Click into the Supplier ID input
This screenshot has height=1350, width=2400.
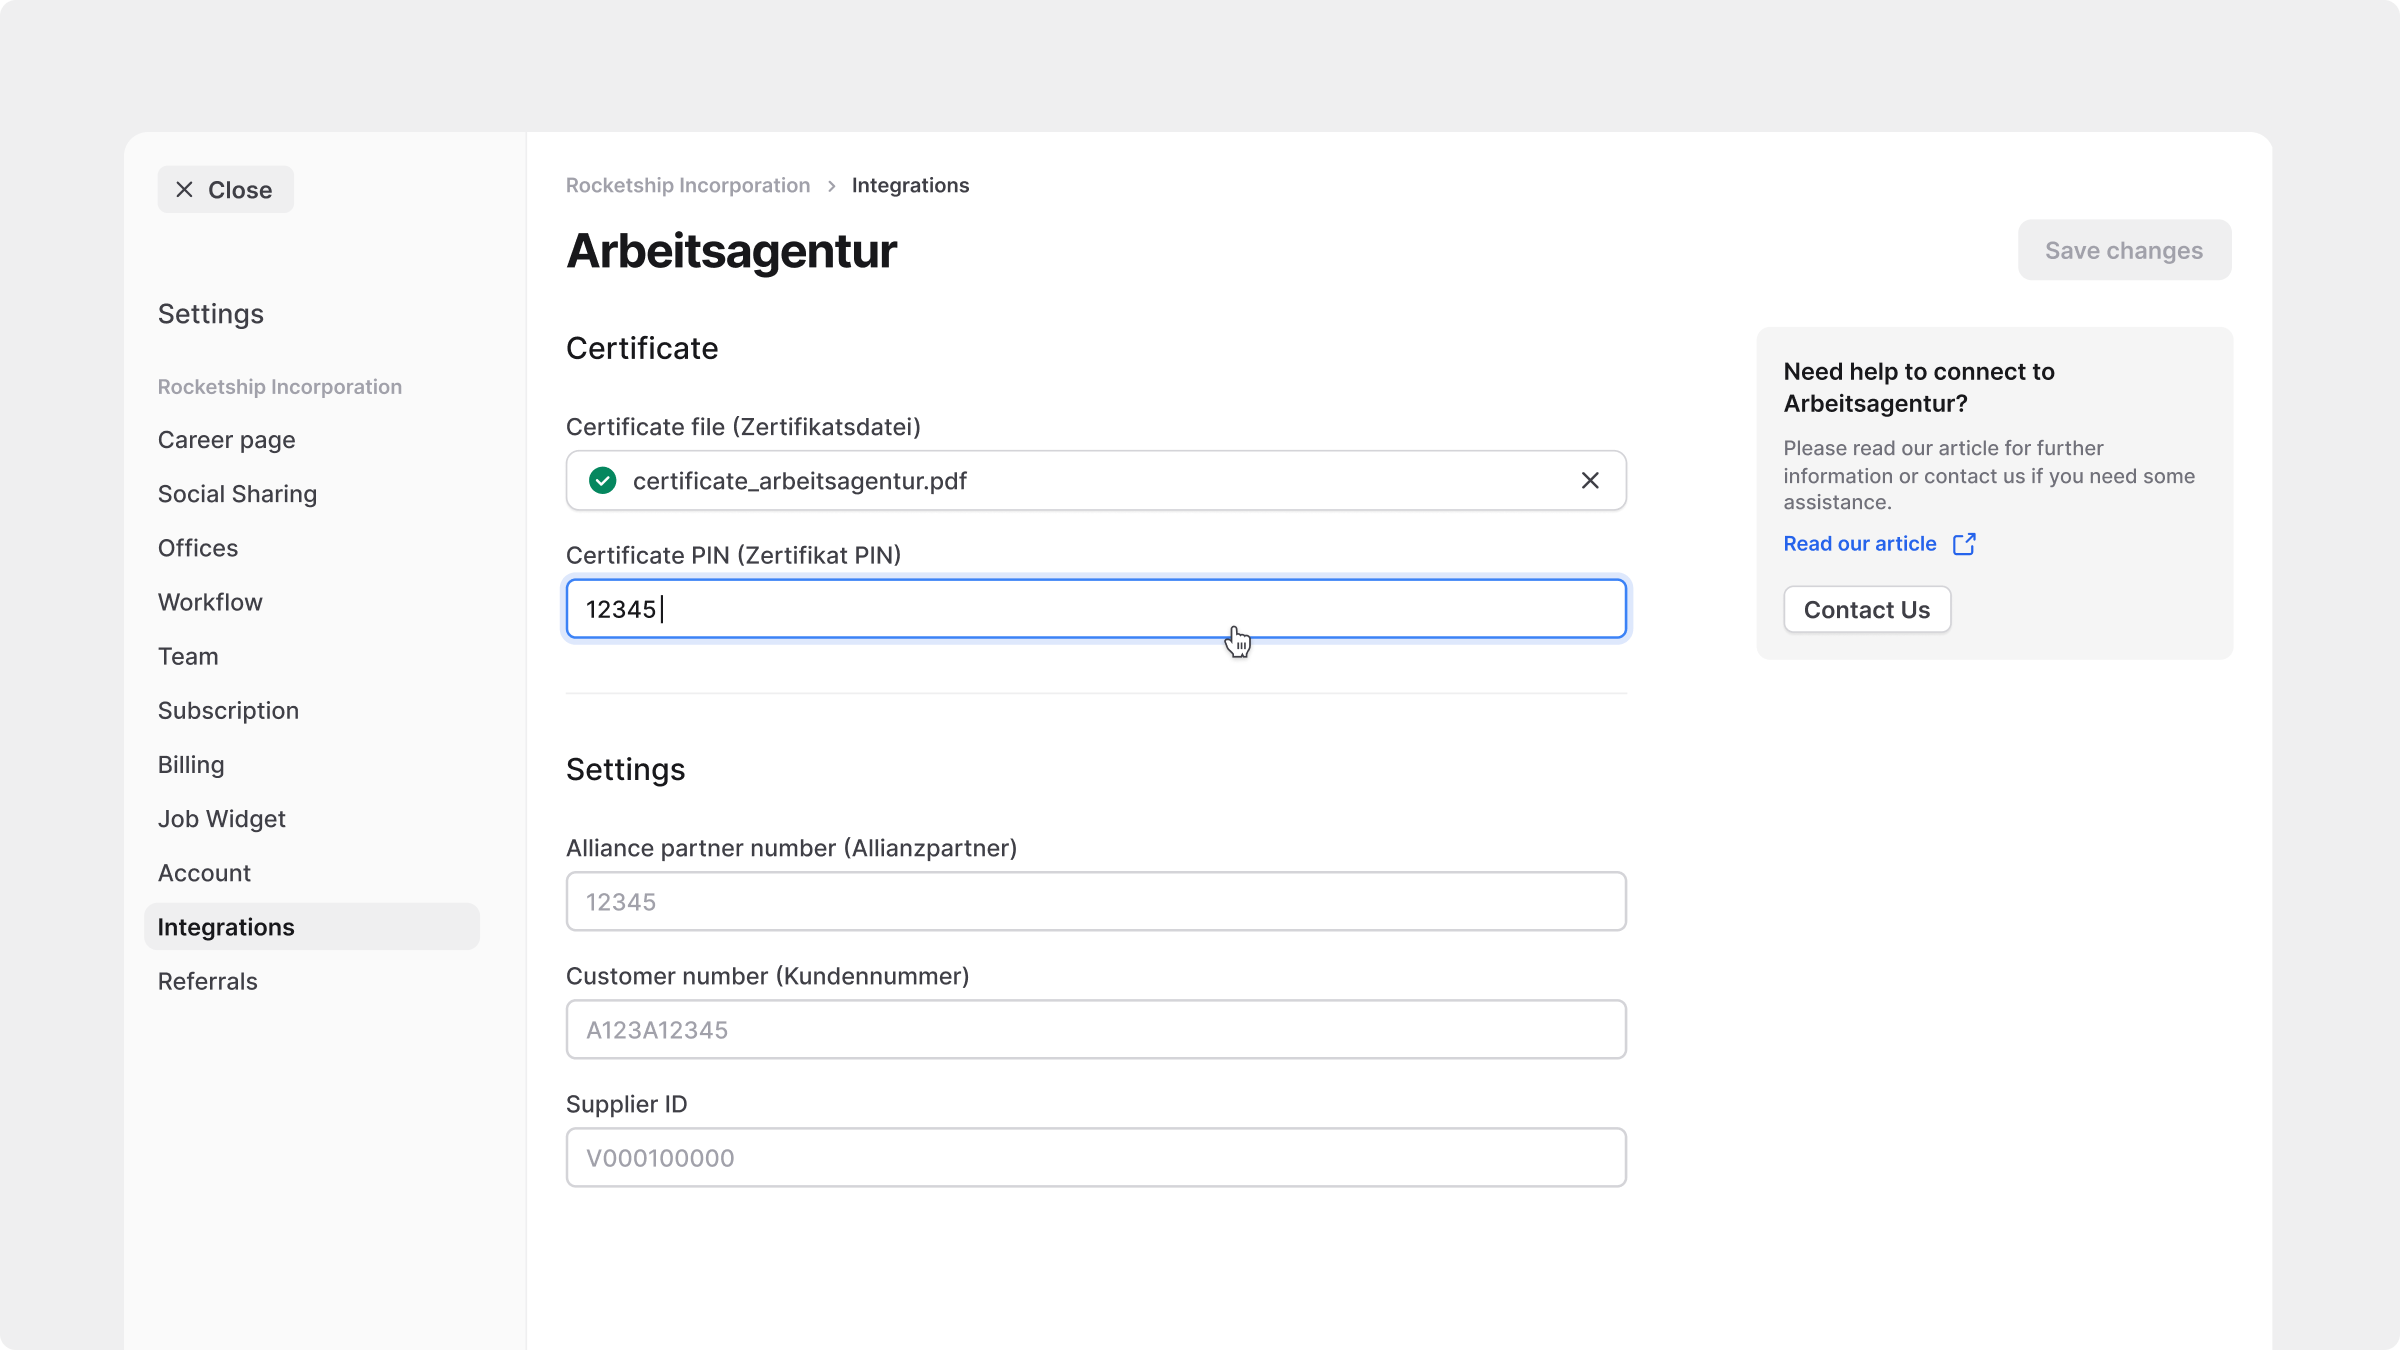[1096, 1158]
